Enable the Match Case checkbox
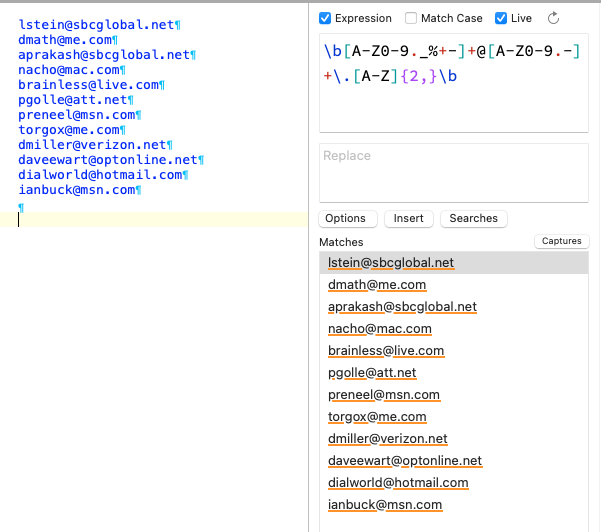The height and width of the screenshot is (532, 601). 411,18
